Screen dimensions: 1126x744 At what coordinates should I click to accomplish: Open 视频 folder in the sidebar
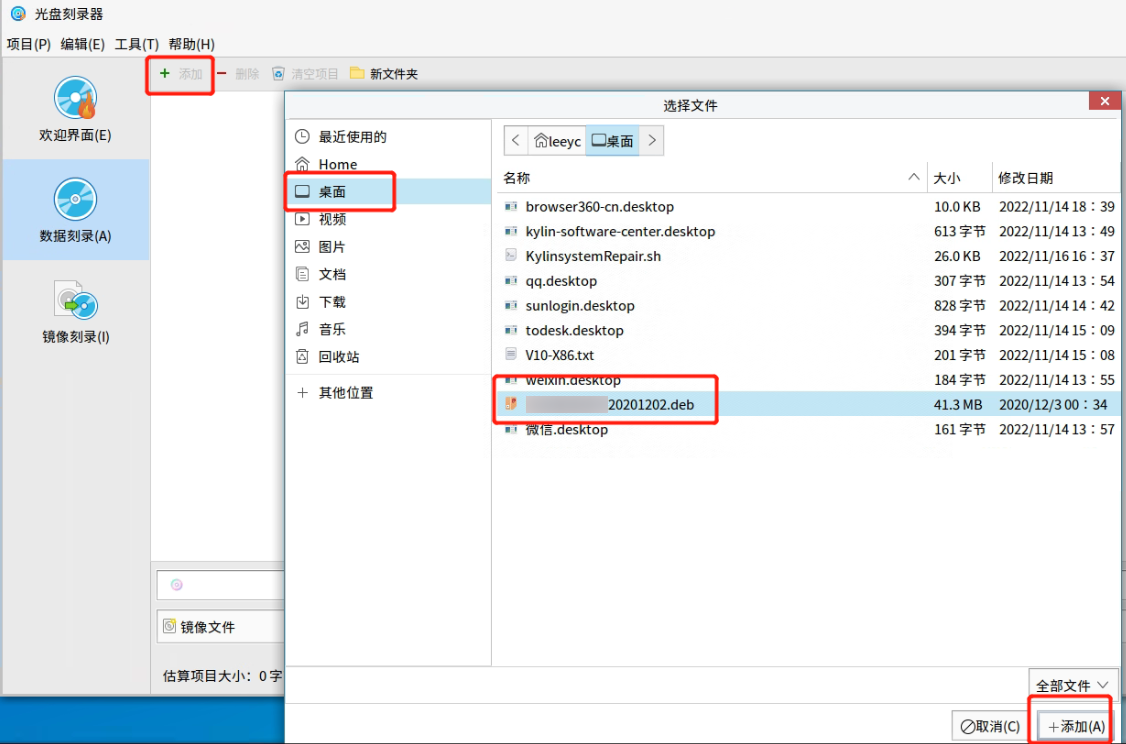(388, 219)
